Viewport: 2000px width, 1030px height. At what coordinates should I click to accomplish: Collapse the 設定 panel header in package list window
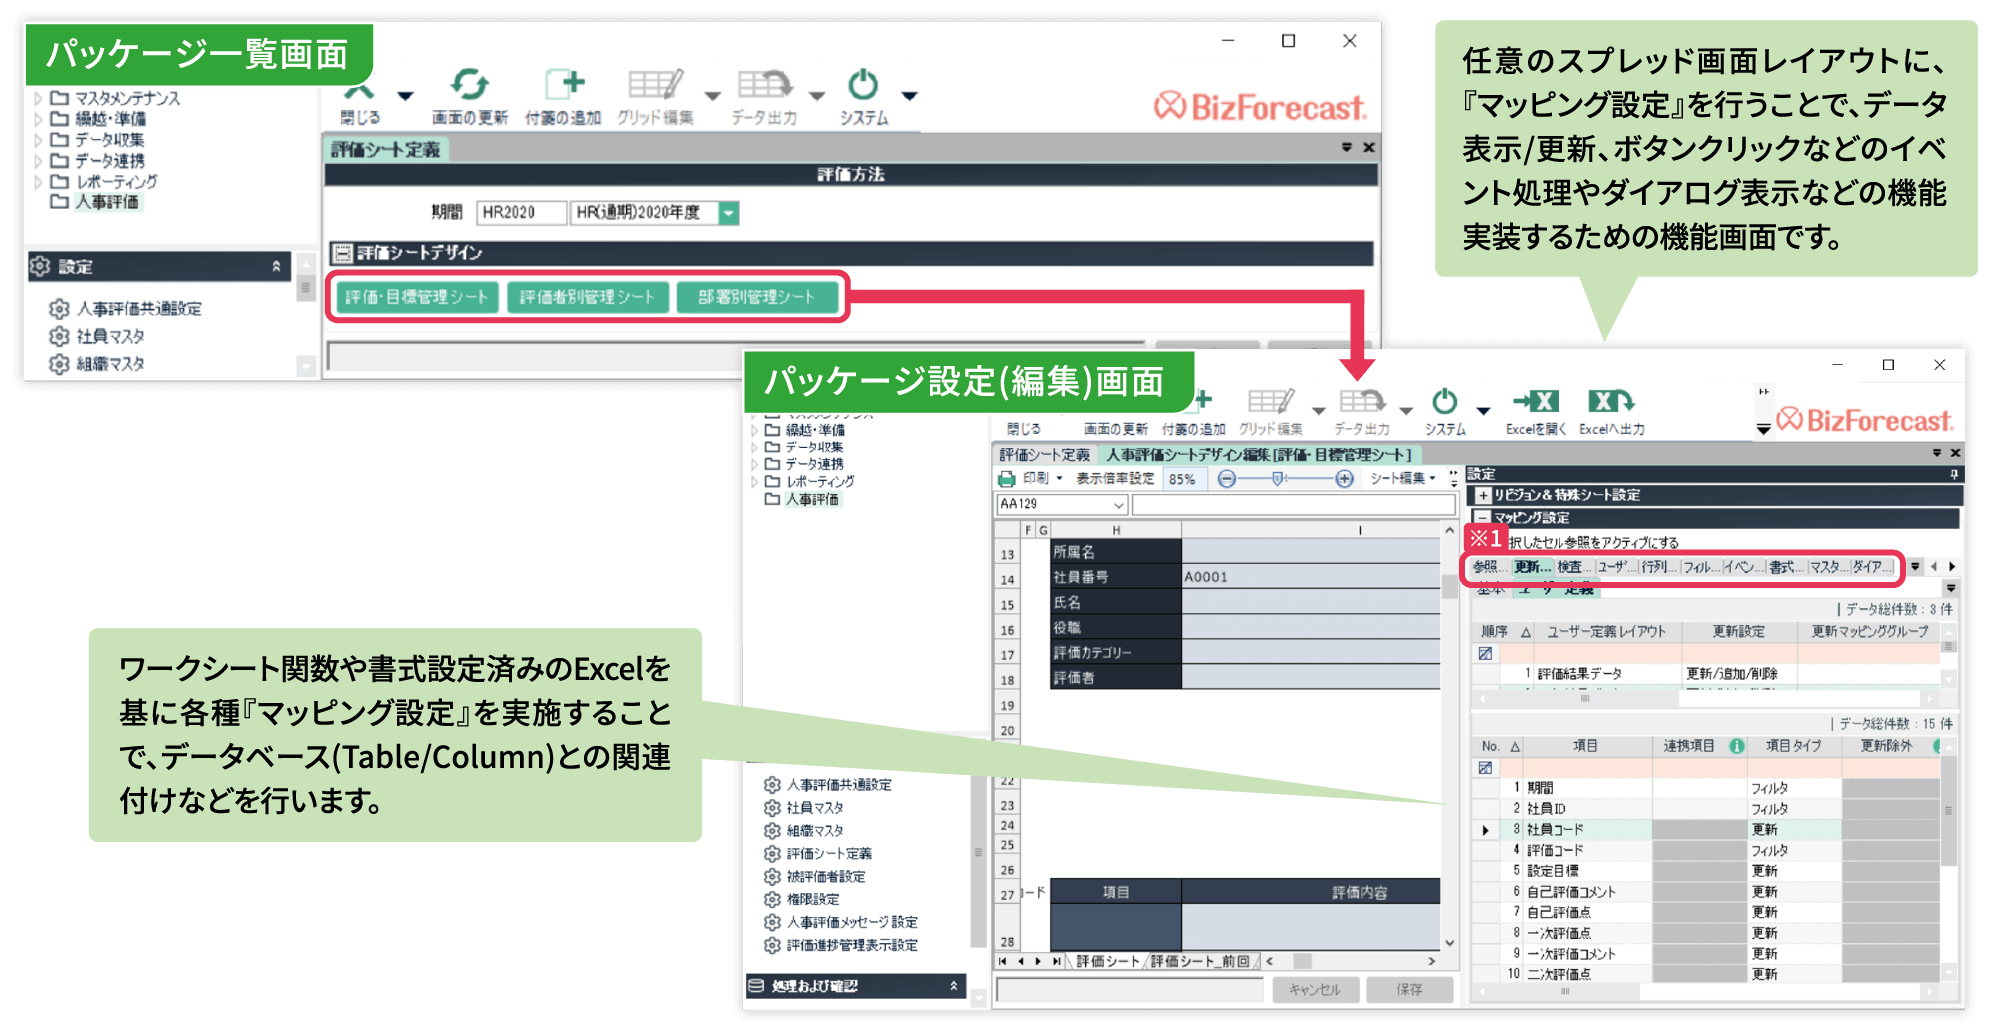[x=276, y=267]
